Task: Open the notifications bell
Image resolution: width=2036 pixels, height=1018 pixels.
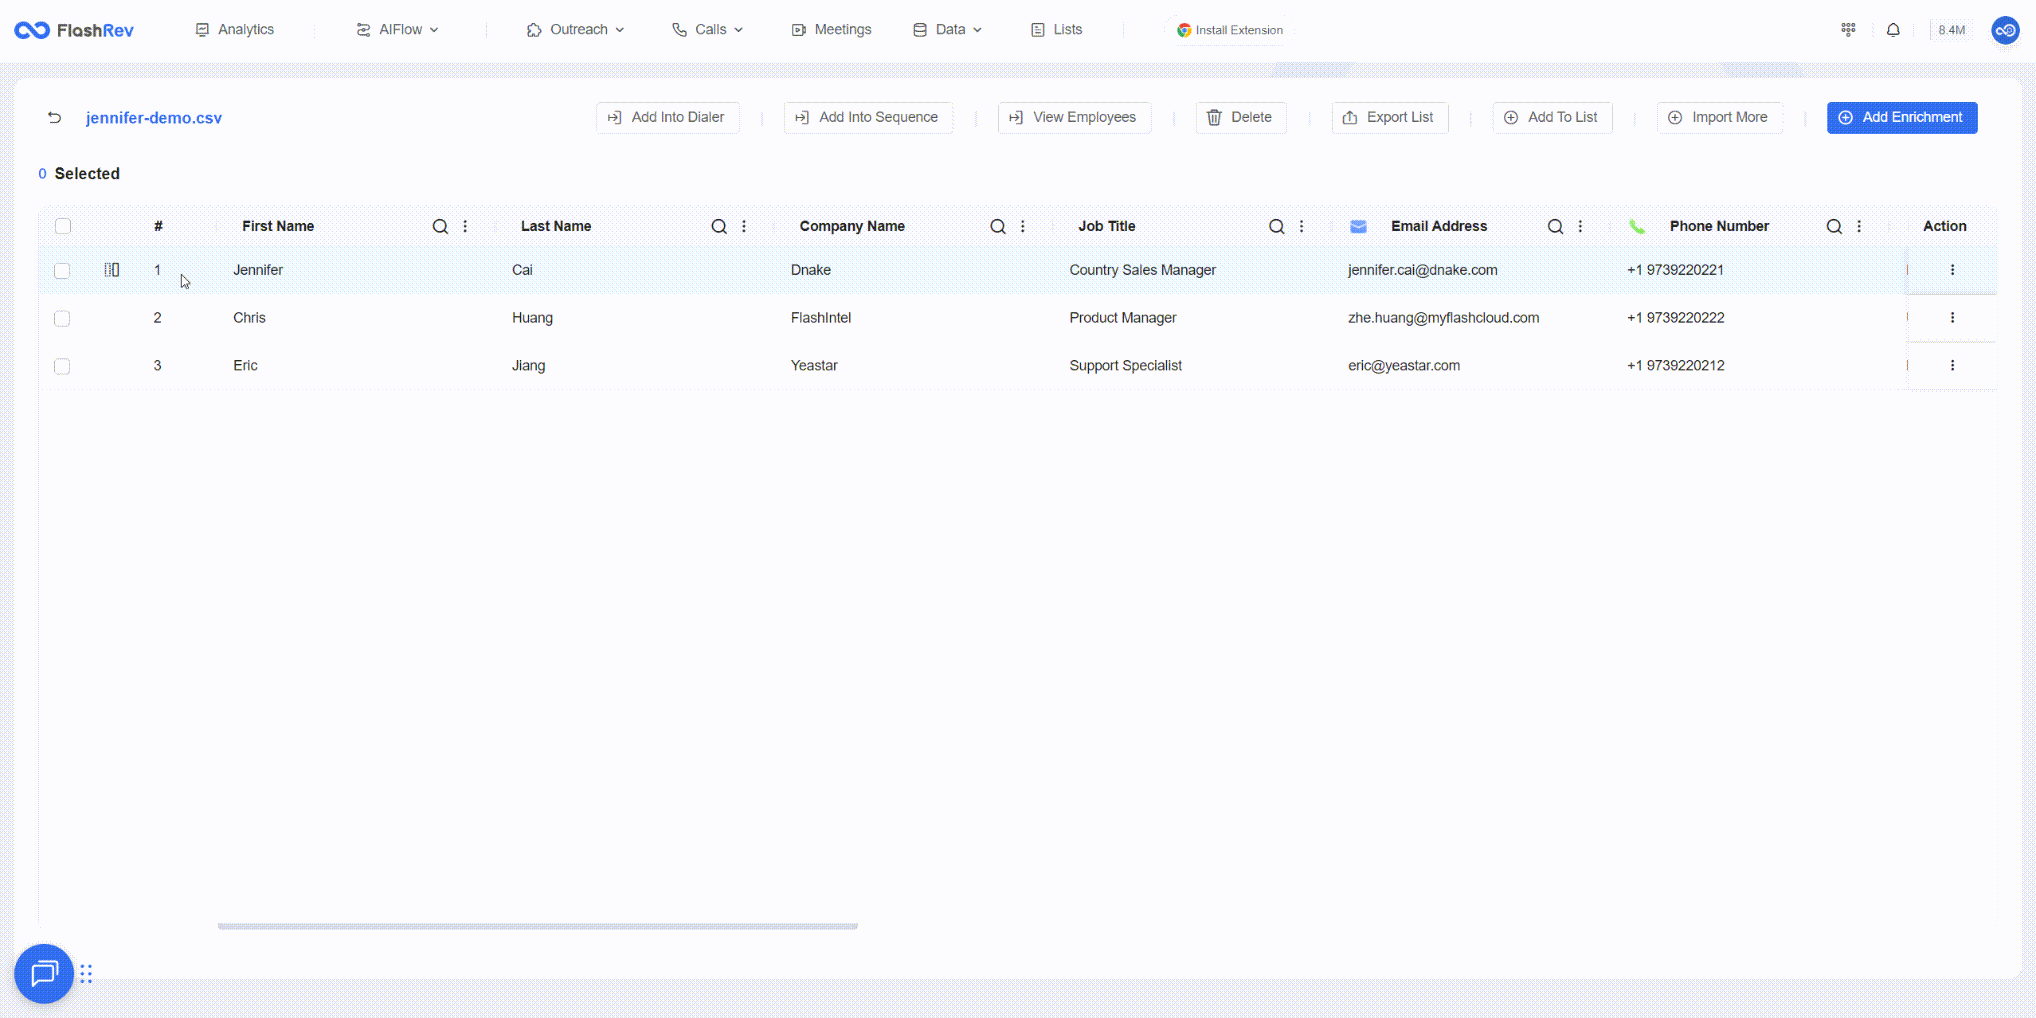Action: click(1893, 30)
